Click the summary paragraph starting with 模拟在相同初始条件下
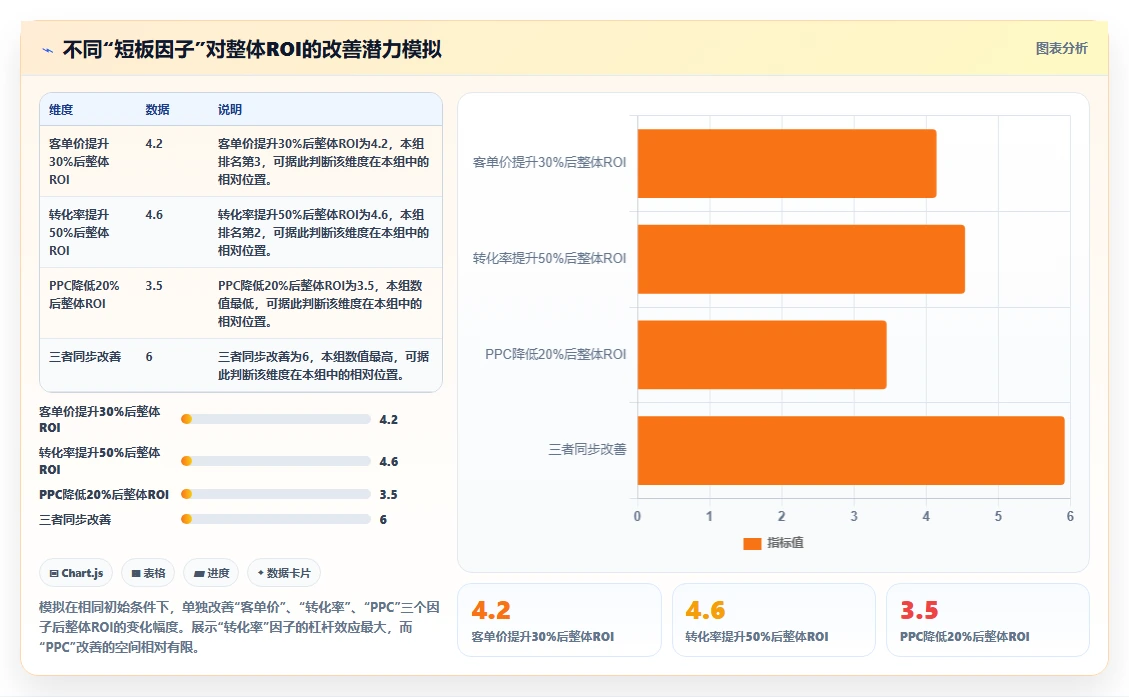This screenshot has width=1129, height=697. tap(239, 627)
